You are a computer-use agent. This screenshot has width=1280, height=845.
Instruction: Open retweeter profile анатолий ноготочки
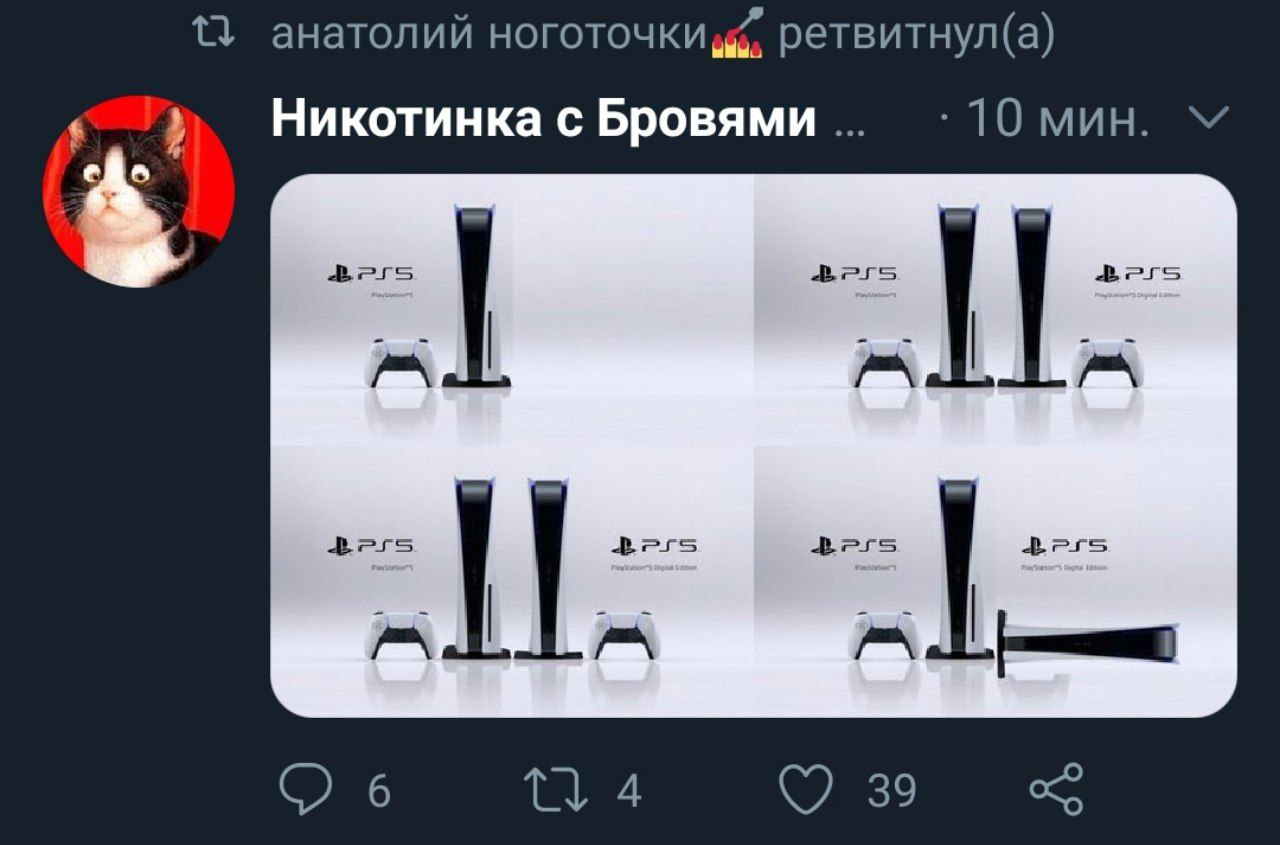(490, 35)
